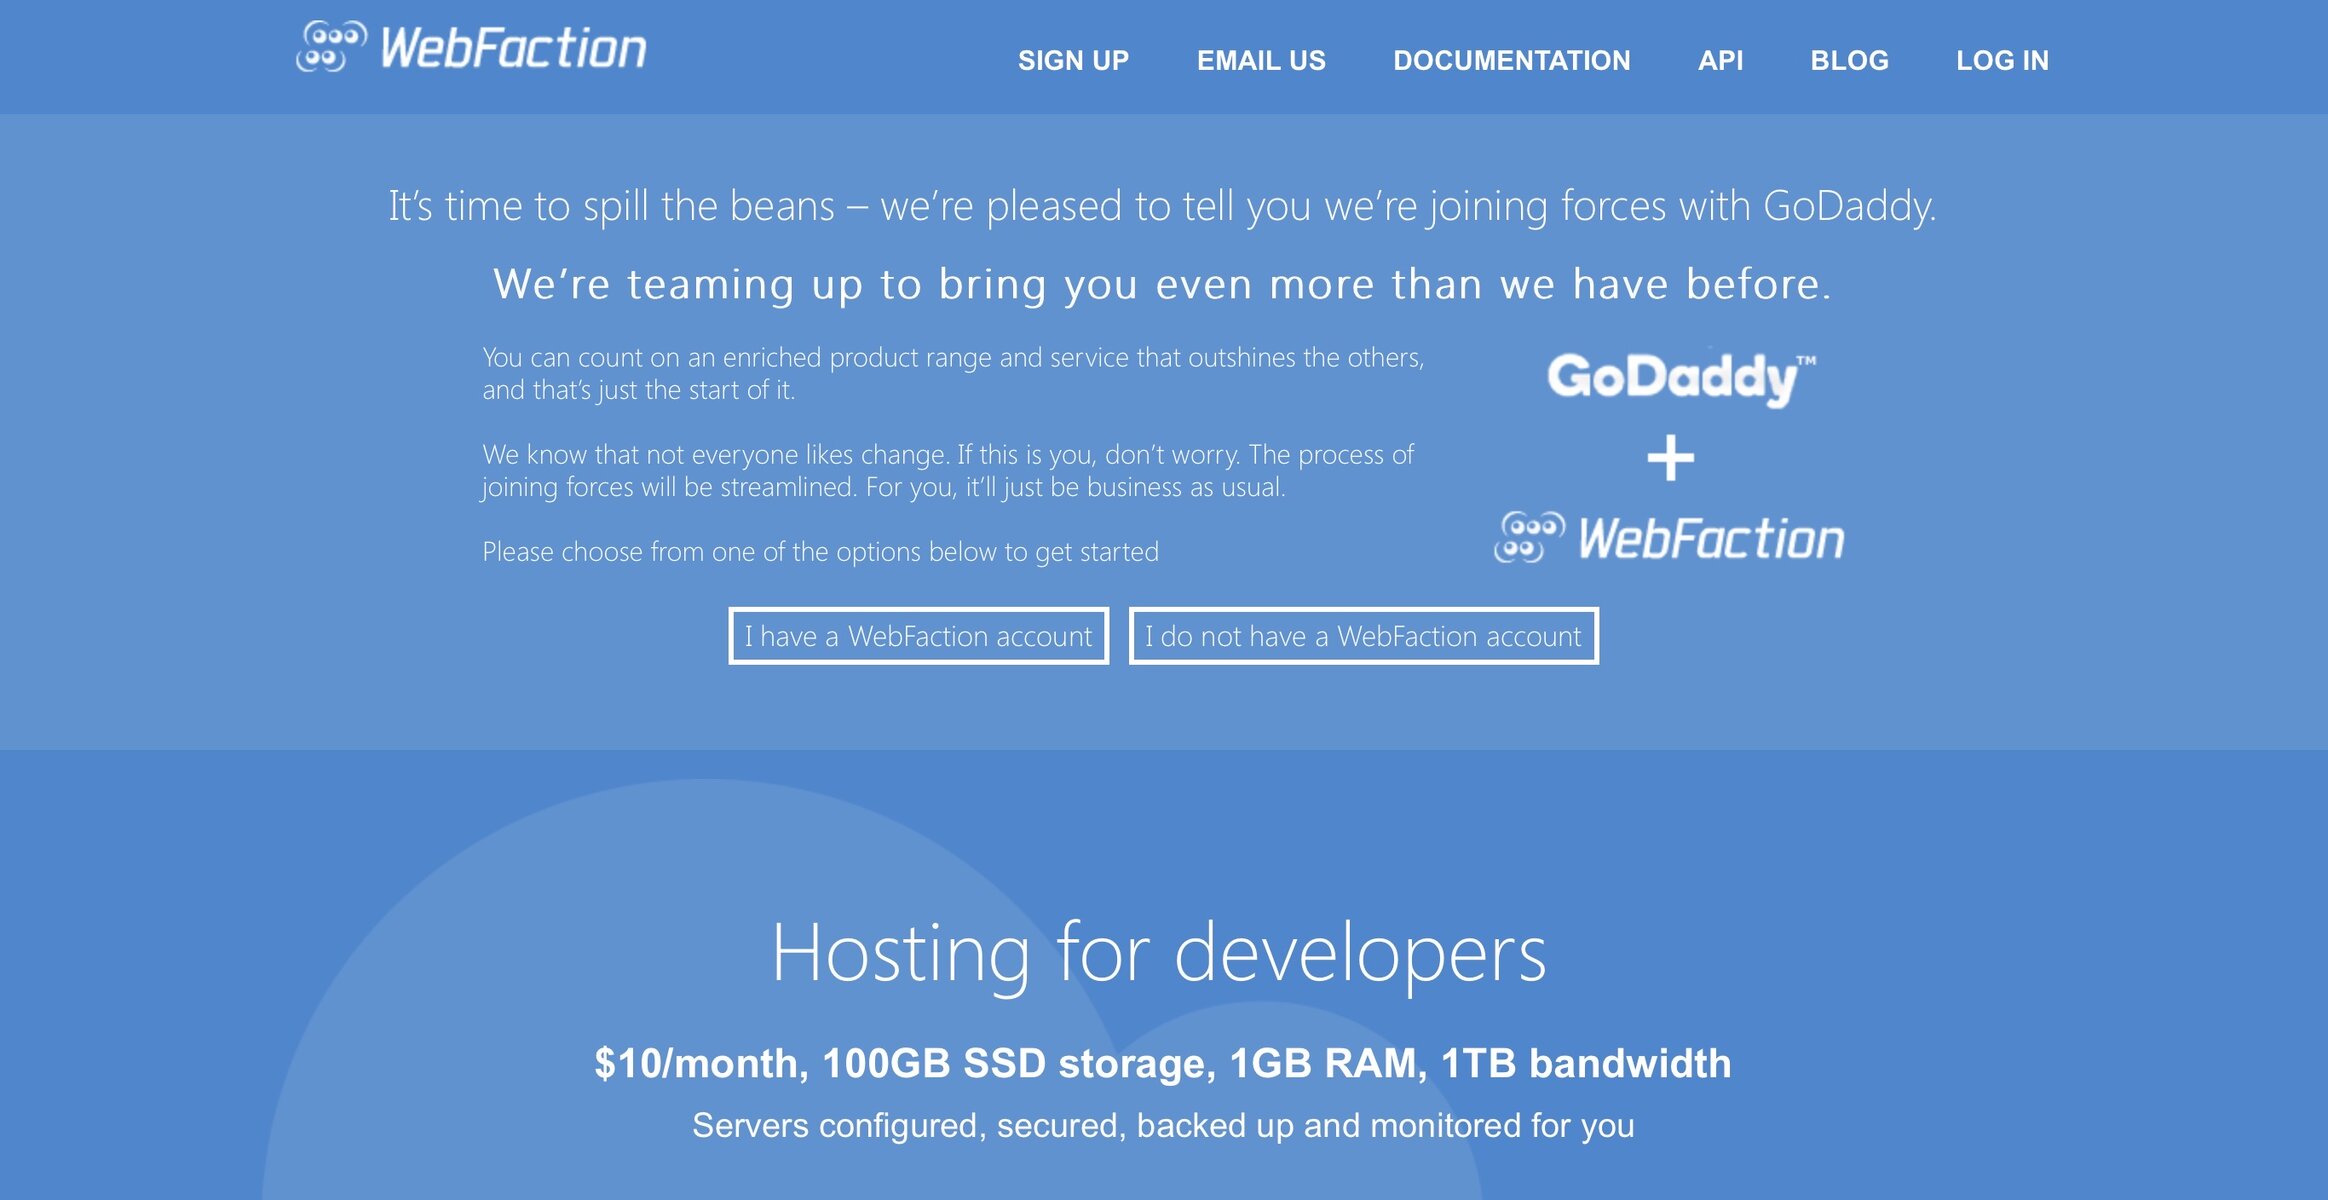2328x1200 pixels.
Task: Open the SIGN UP page
Action: point(1073,61)
